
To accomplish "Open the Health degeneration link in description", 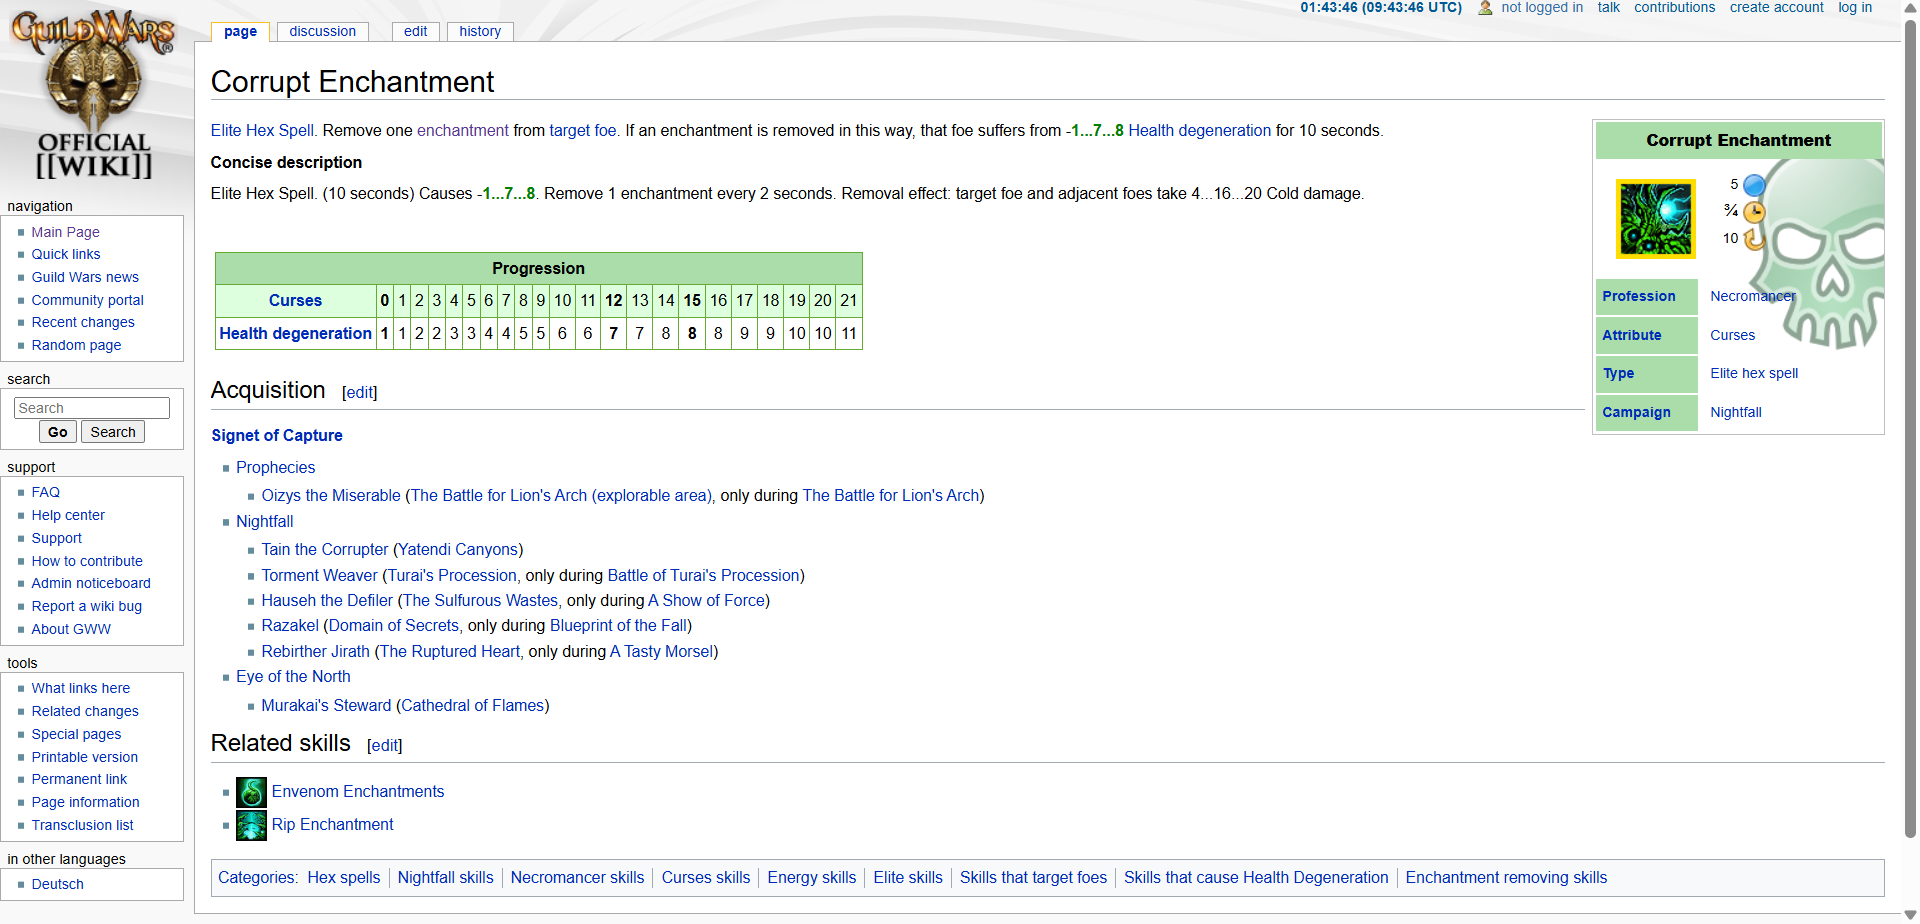I will (1199, 130).
